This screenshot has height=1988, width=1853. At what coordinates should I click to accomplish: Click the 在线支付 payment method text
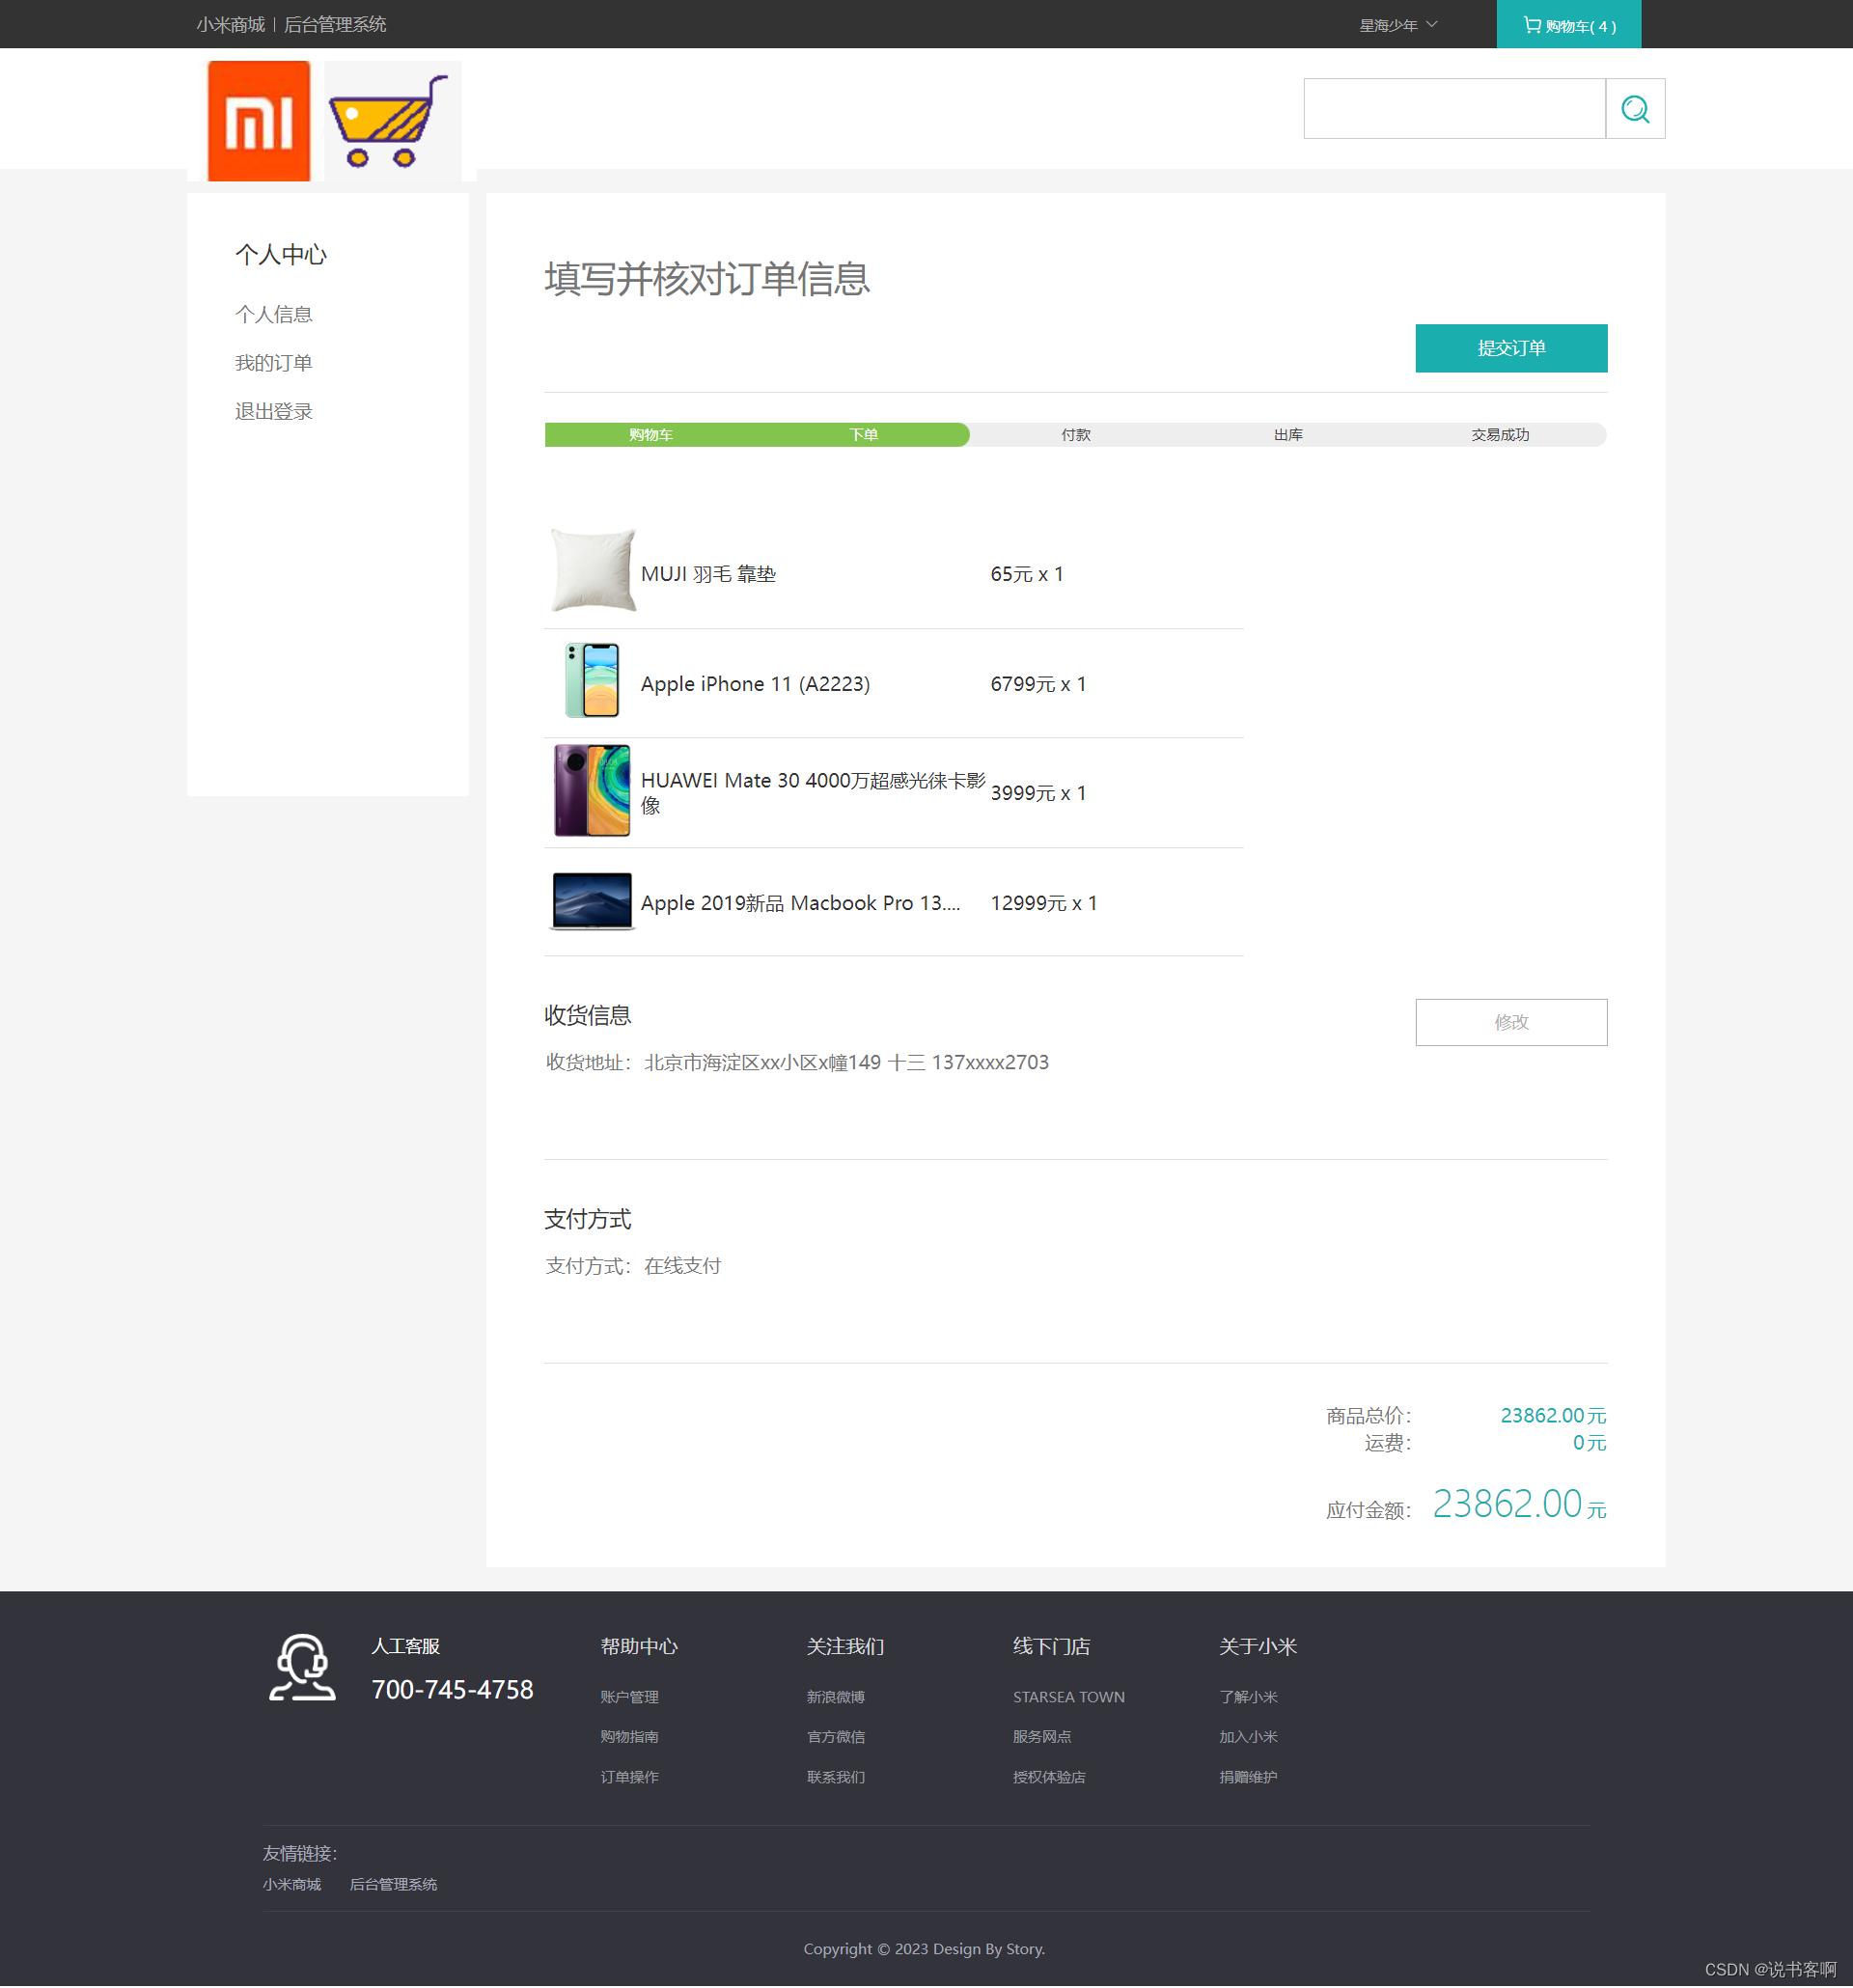click(682, 1266)
